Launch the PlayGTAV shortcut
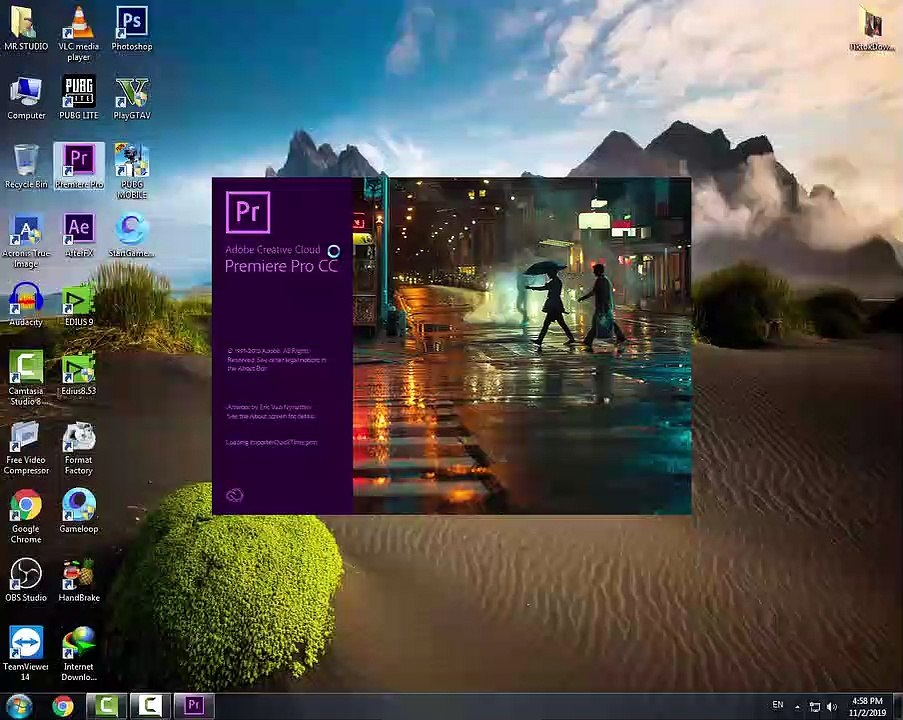 coord(132,98)
